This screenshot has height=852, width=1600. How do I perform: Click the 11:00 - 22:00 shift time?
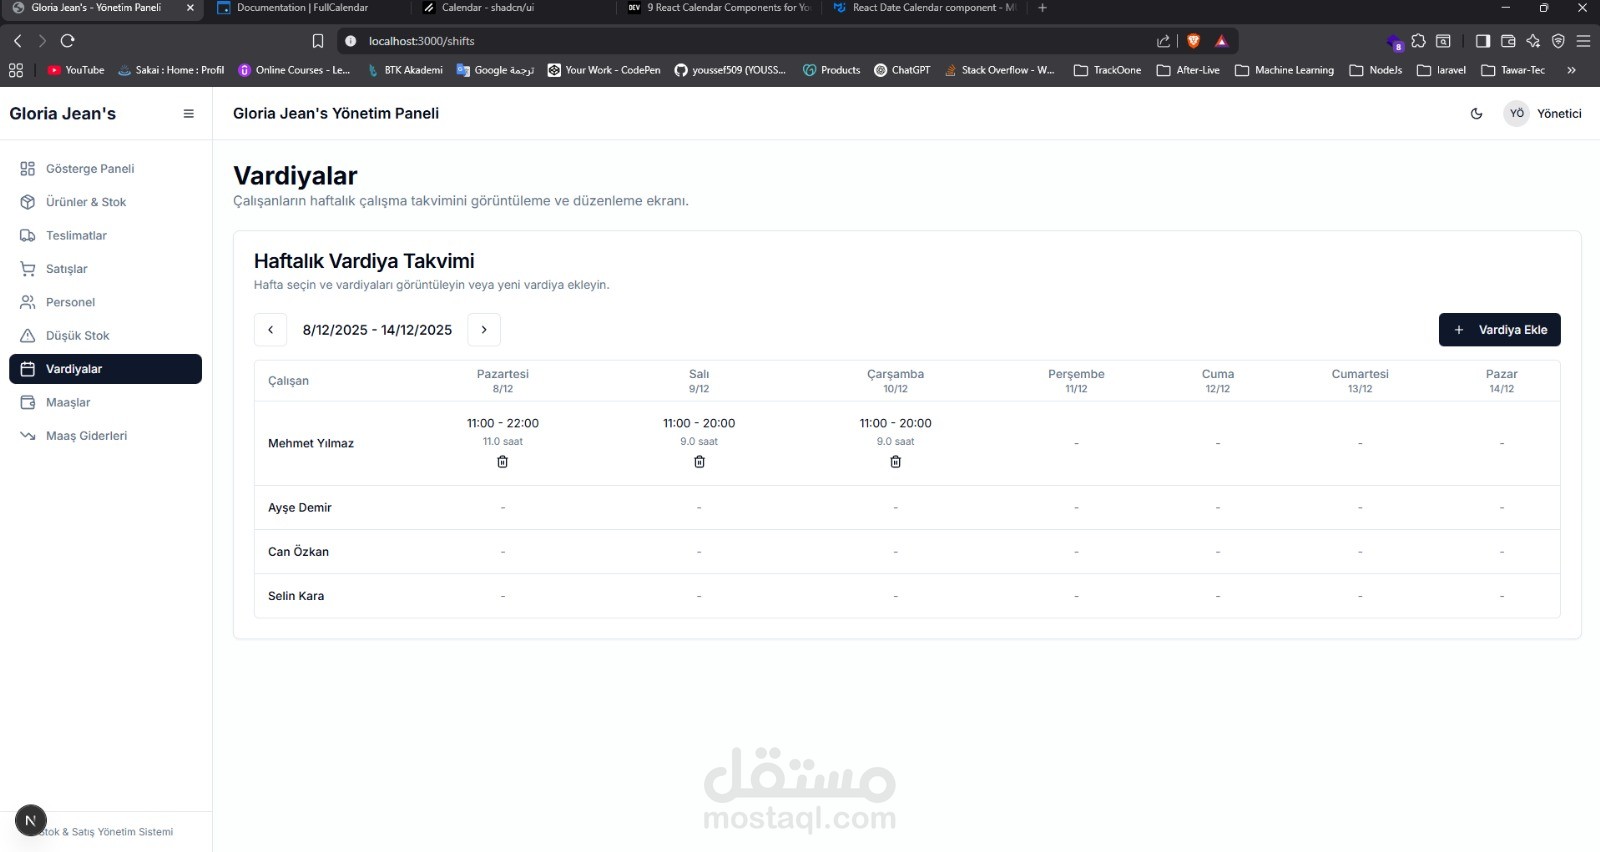pos(503,424)
